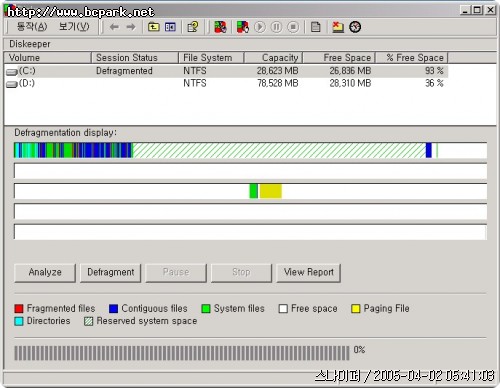Click the C: drive icon
The image size is (500, 388).
pos(12,72)
